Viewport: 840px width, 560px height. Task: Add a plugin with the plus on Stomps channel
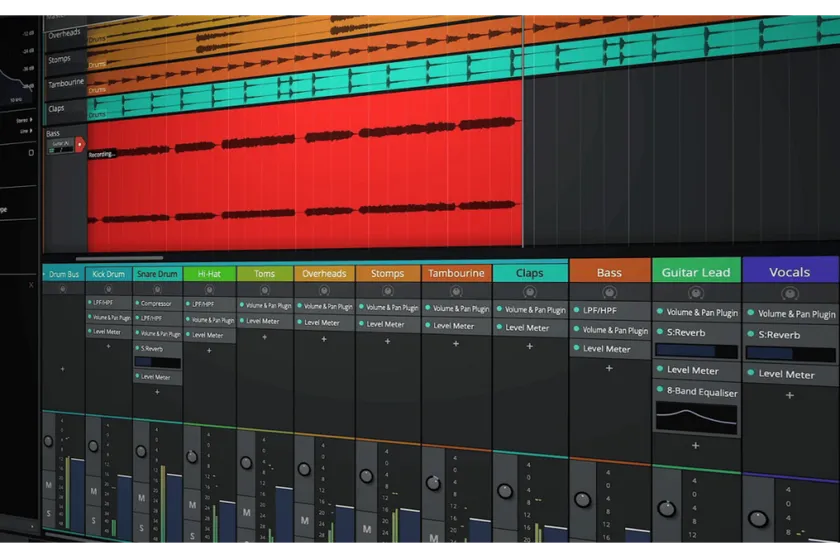pos(387,341)
